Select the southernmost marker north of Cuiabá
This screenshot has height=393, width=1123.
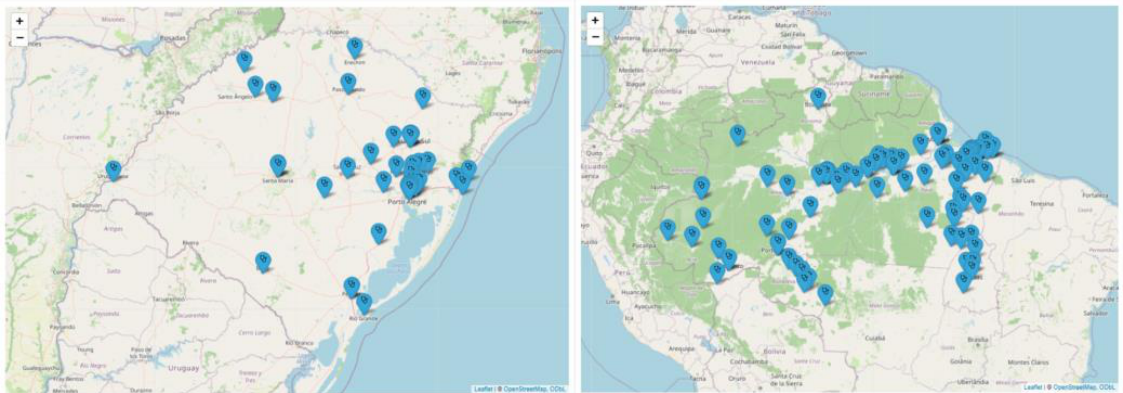[x=826, y=294]
